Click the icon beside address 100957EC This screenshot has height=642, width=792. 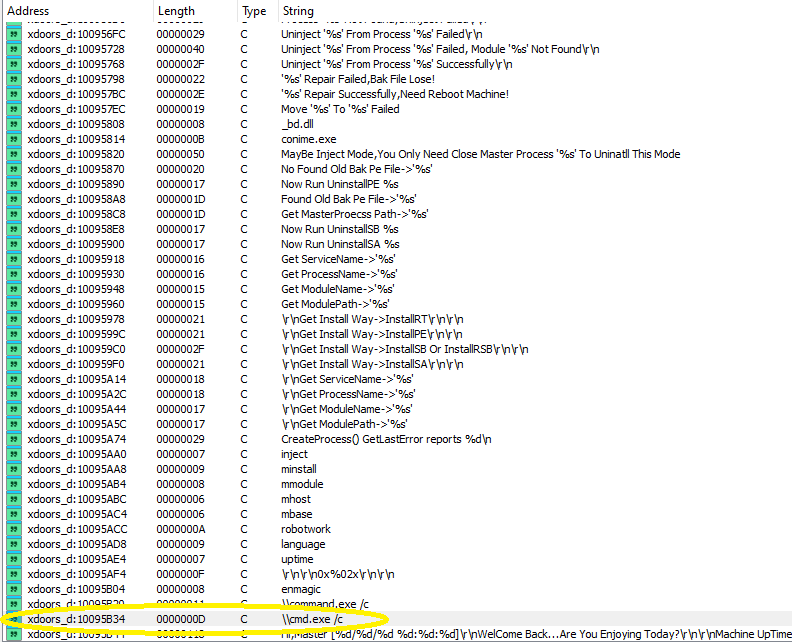tap(14, 109)
